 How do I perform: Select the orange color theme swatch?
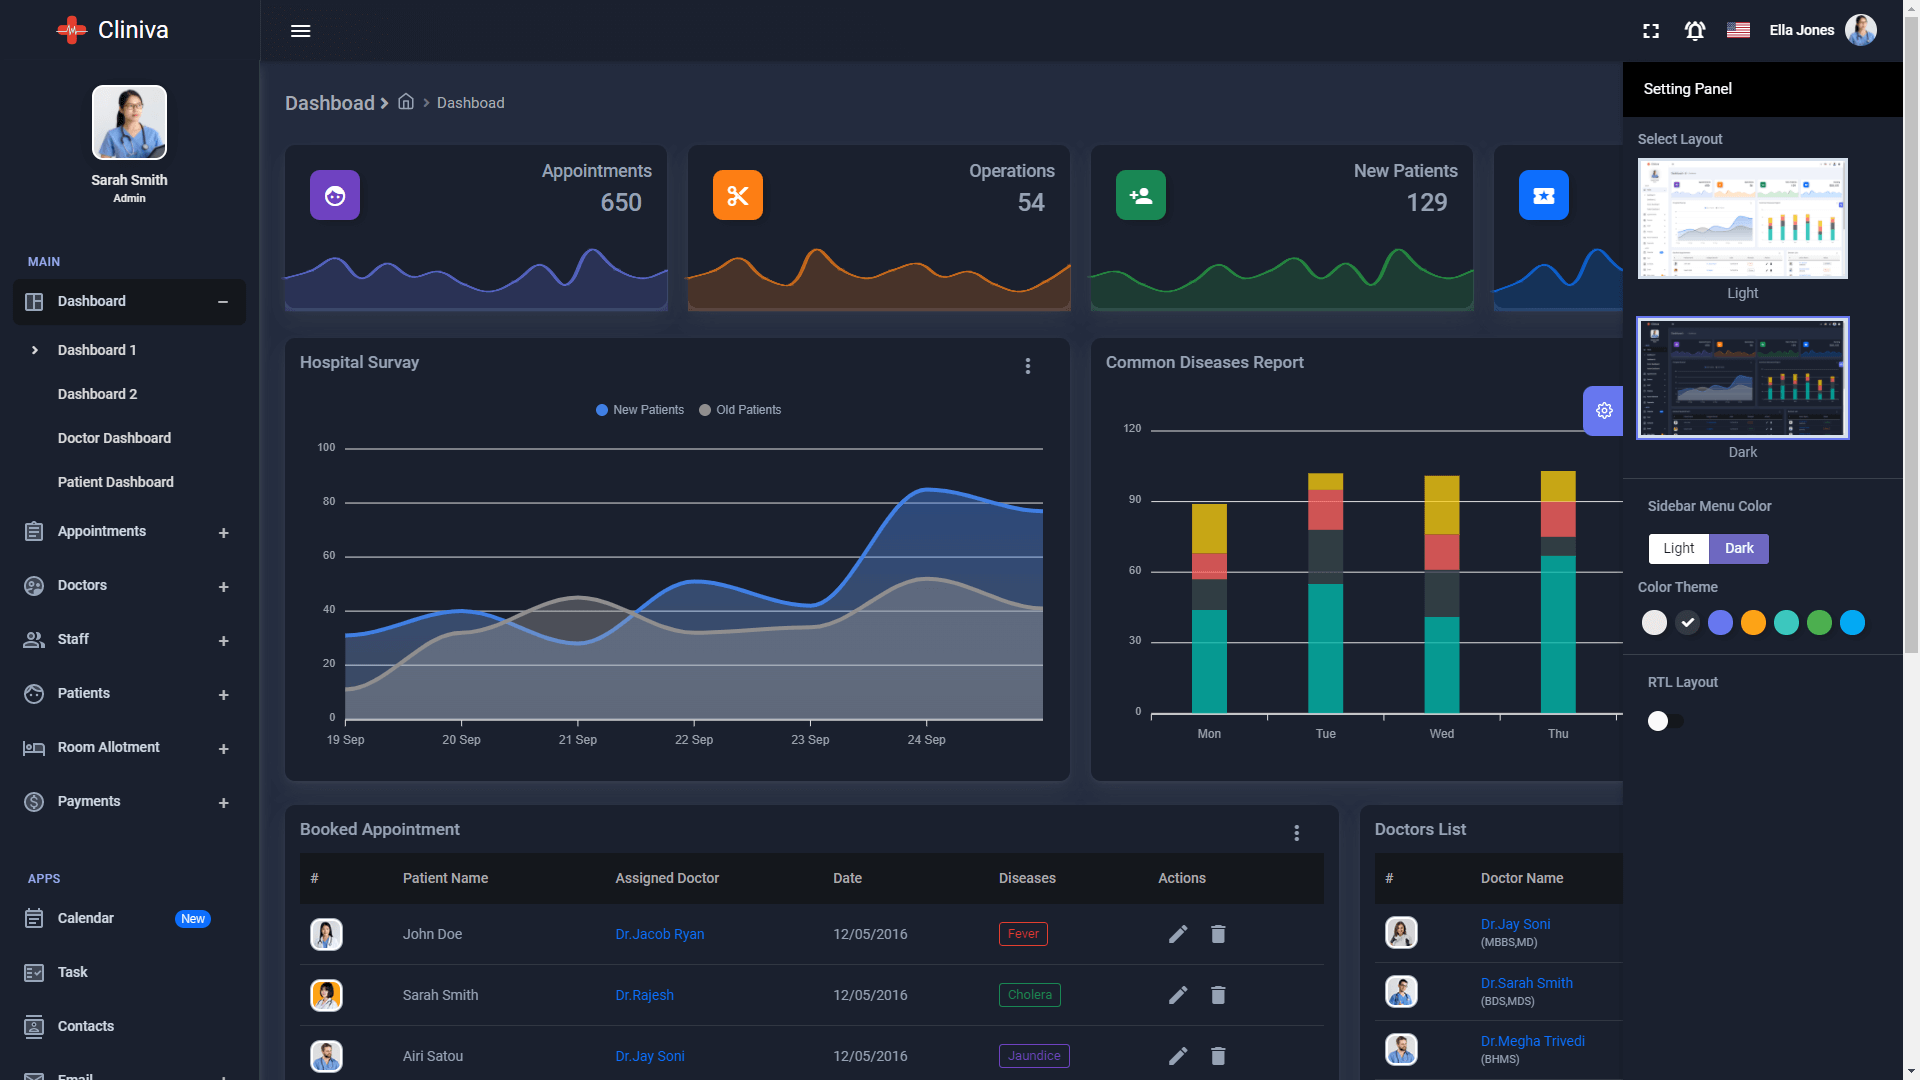click(1753, 623)
